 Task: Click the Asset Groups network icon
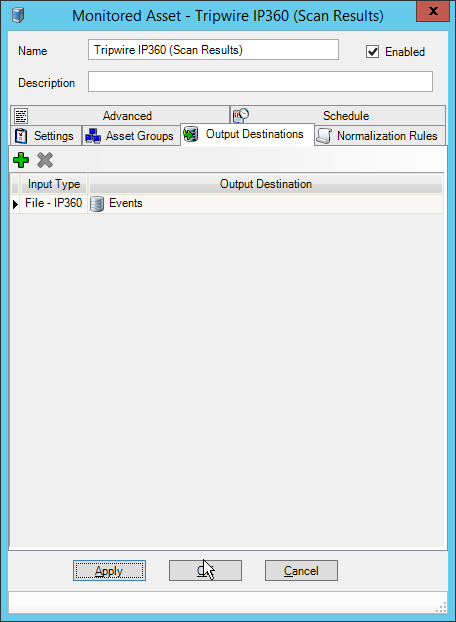point(93,136)
